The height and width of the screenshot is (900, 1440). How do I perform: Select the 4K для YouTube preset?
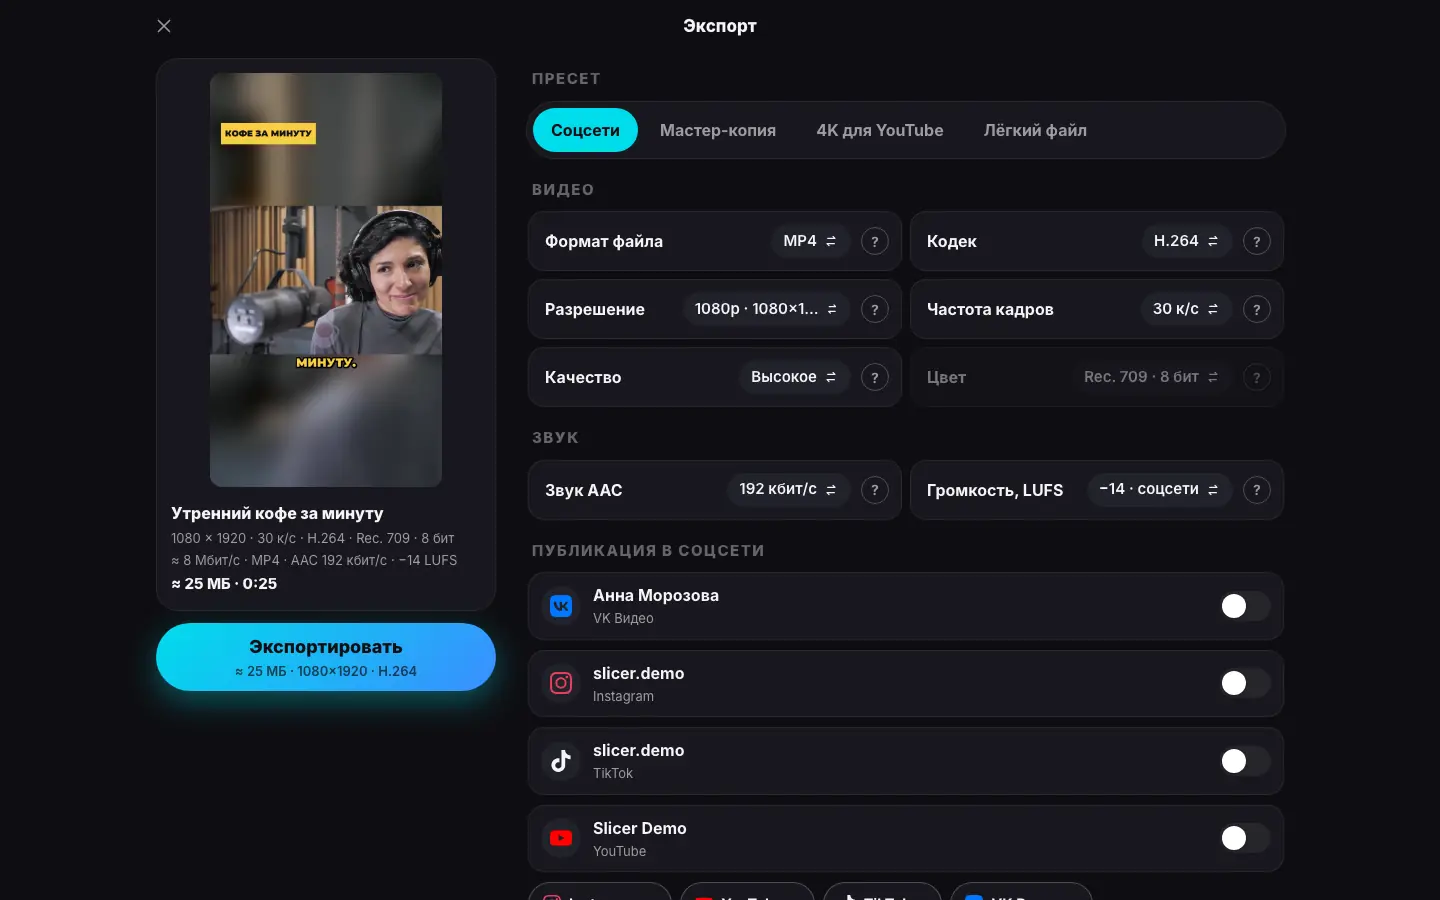pyautogui.click(x=880, y=130)
